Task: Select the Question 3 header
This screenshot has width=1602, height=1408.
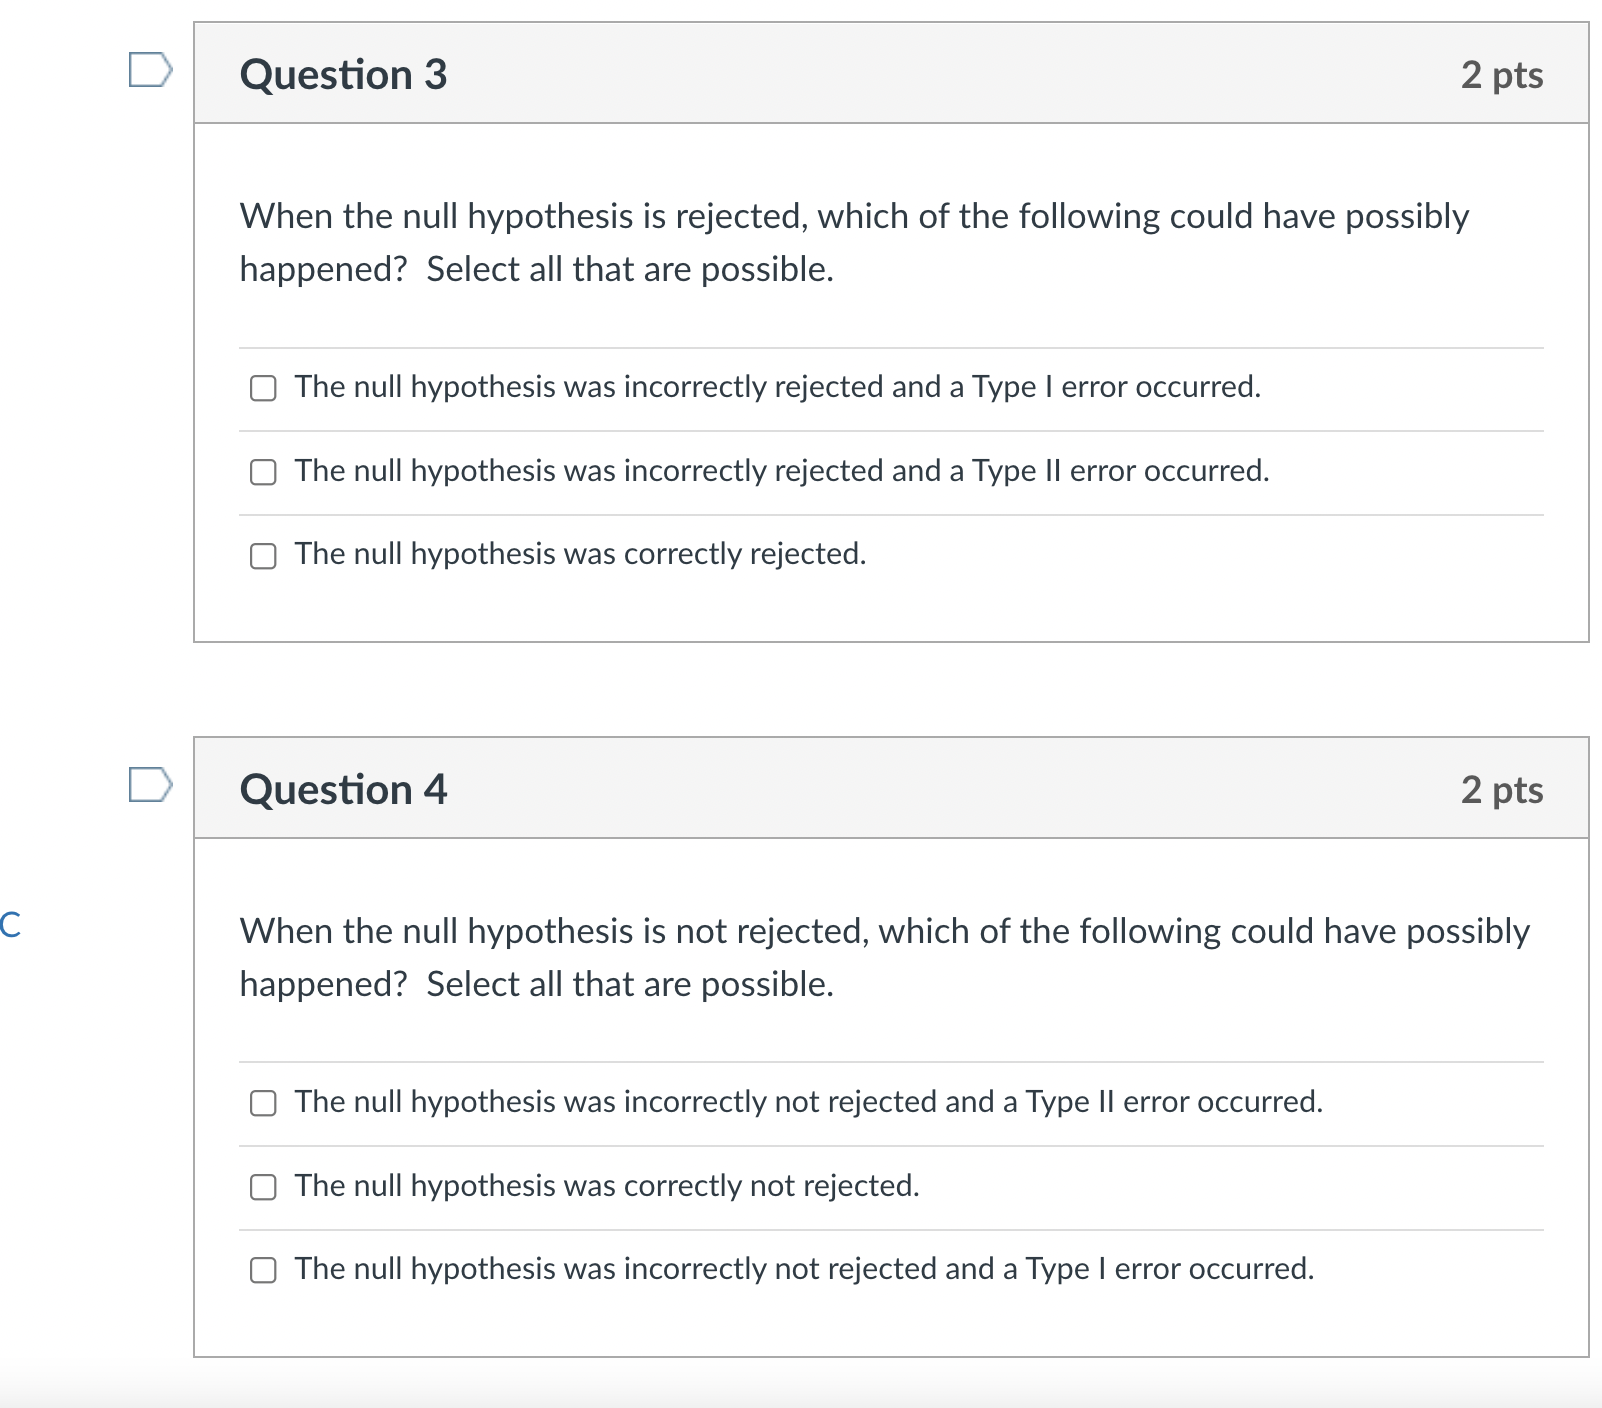Action: click(342, 74)
